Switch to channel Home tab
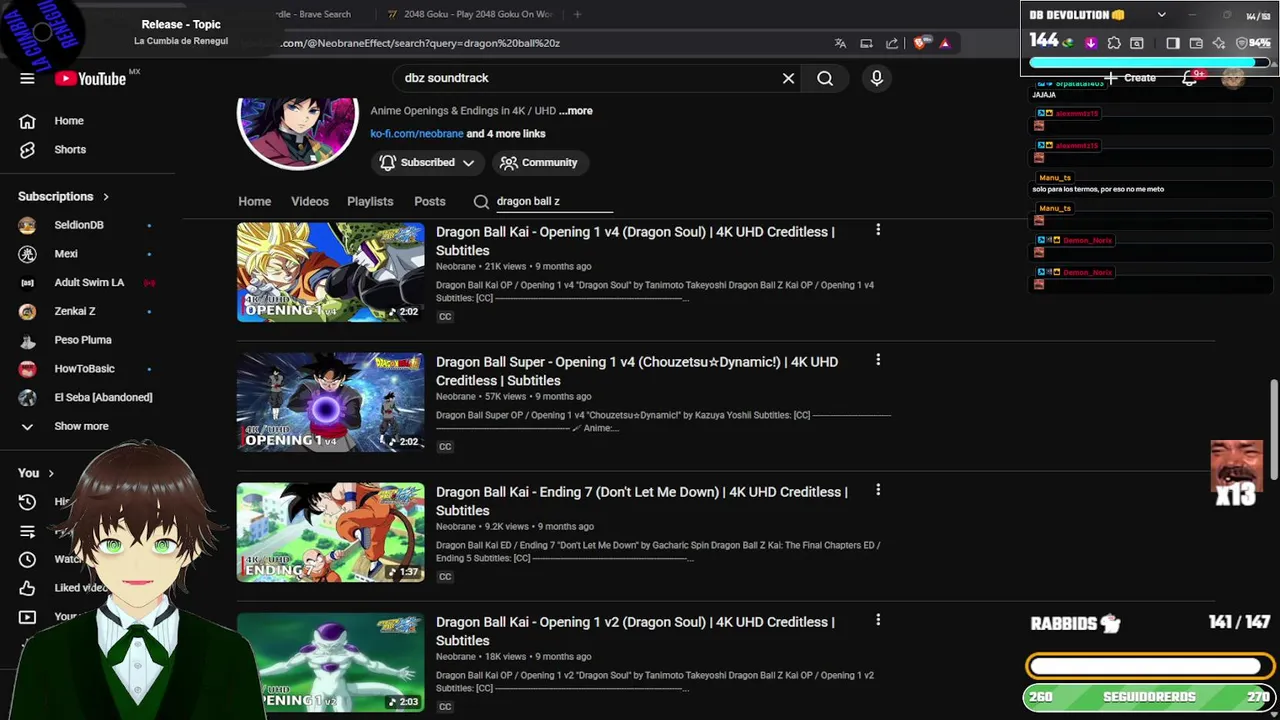The image size is (1280, 720). click(254, 201)
